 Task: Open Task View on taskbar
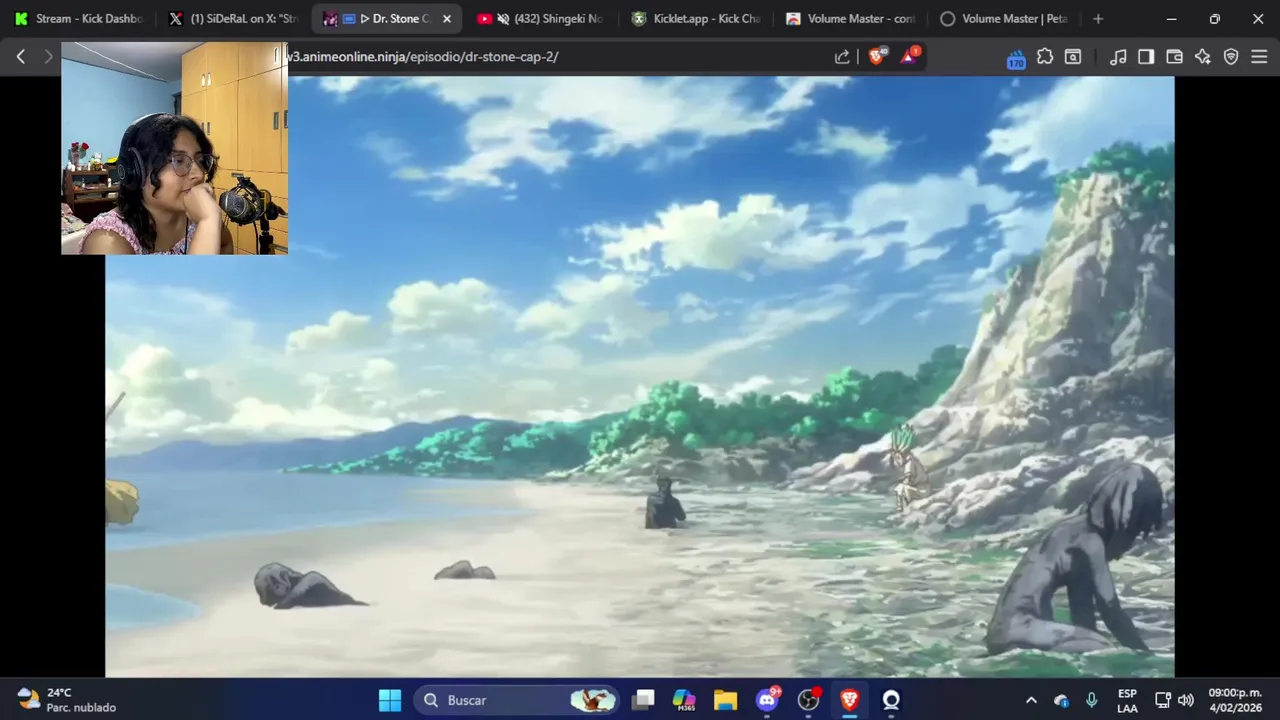643,700
